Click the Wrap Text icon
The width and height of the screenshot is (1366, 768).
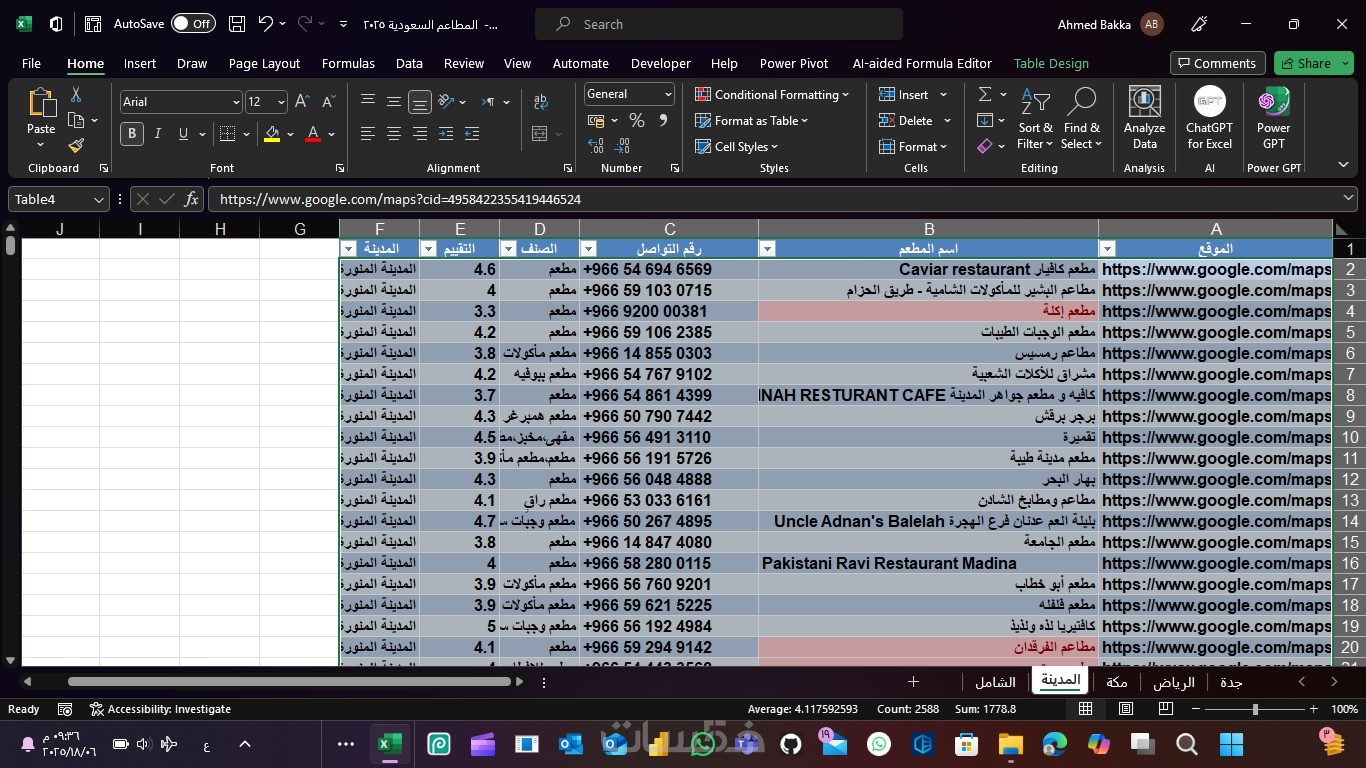[541, 102]
